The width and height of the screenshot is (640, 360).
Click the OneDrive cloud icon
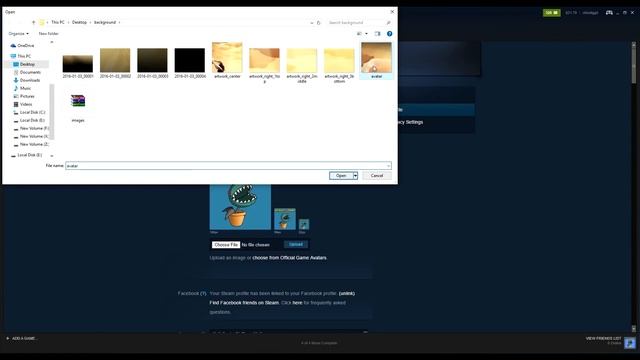coord(13,46)
